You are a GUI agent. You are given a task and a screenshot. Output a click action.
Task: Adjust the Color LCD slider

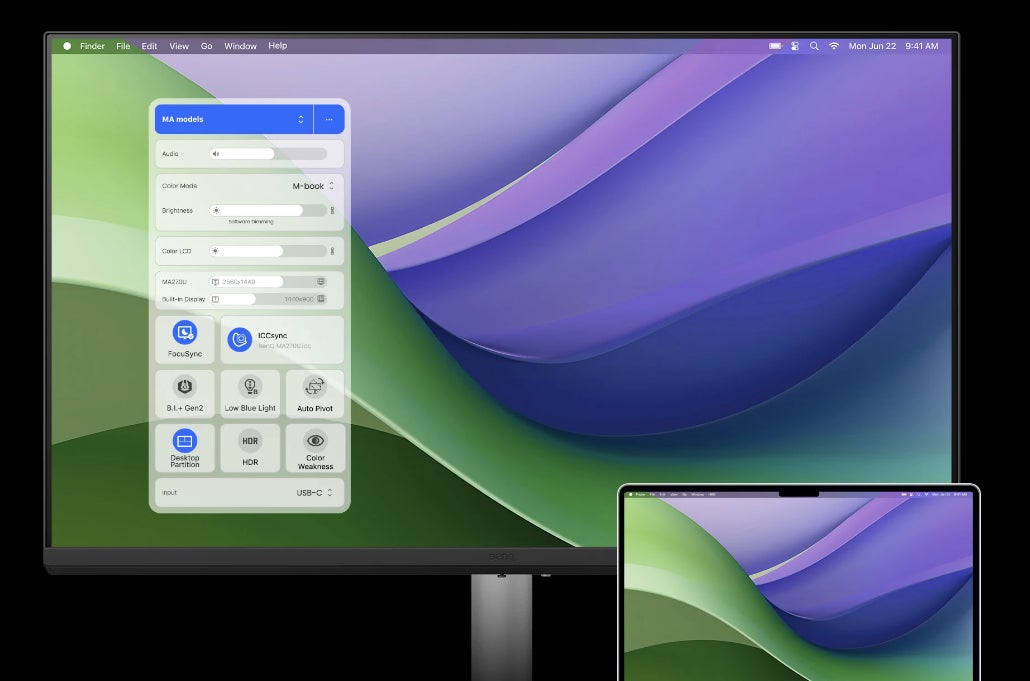[268, 251]
